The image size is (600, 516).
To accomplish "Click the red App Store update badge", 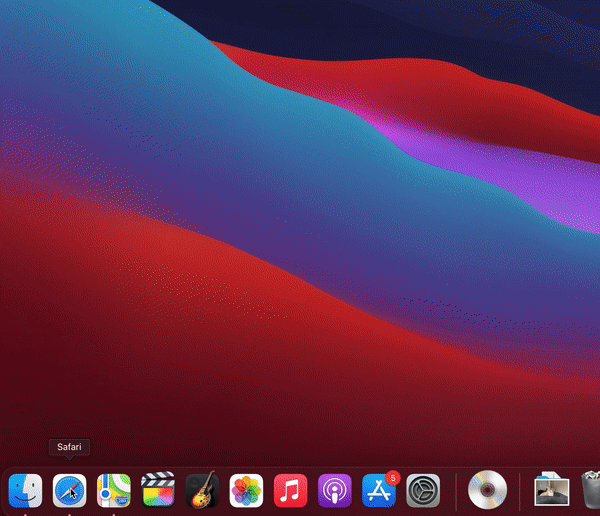I will 393,478.
